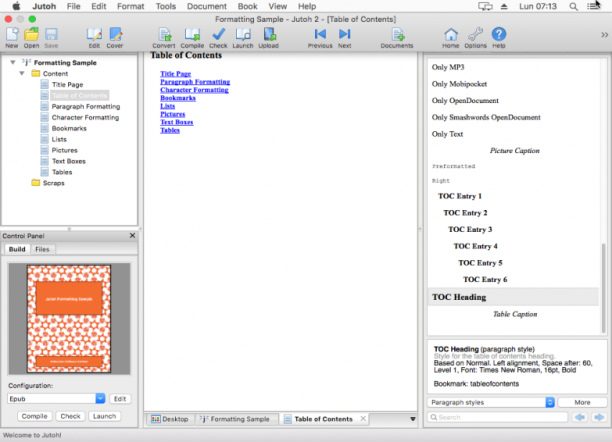Run the Check toolbar icon
The width and height of the screenshot is (612, 442).
(218, 38)
